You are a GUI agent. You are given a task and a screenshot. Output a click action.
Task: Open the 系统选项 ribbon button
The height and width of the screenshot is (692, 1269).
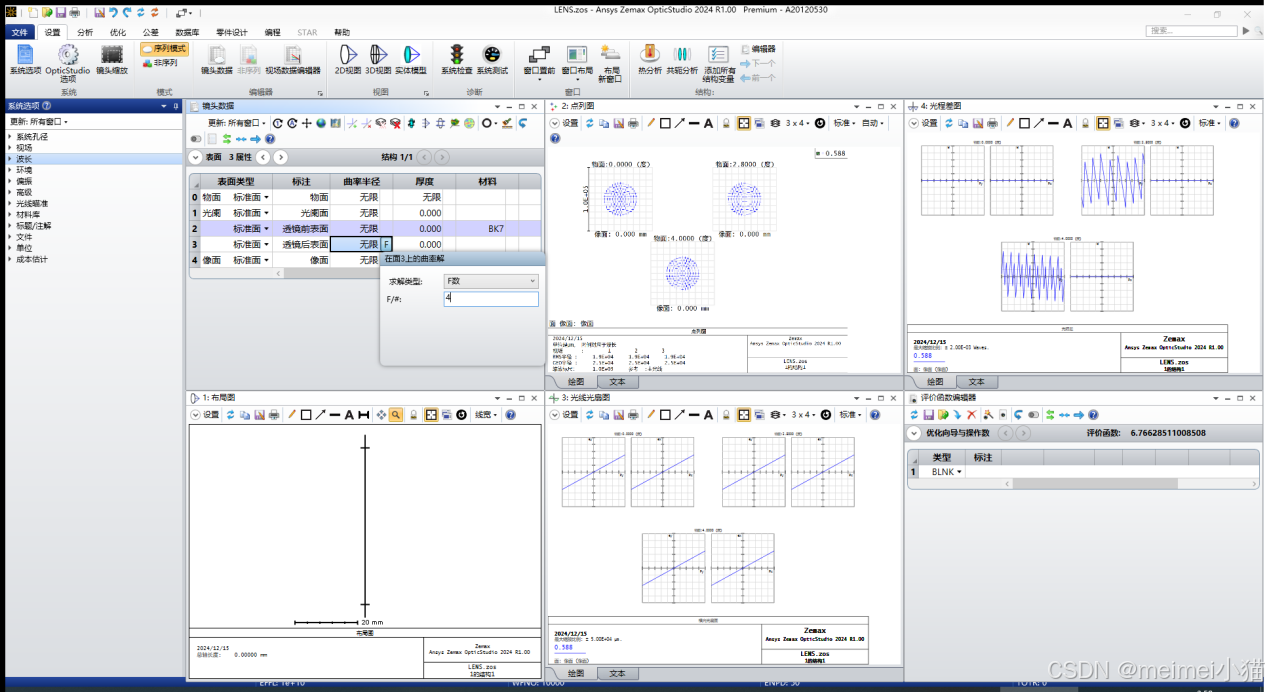click(25, 60)
